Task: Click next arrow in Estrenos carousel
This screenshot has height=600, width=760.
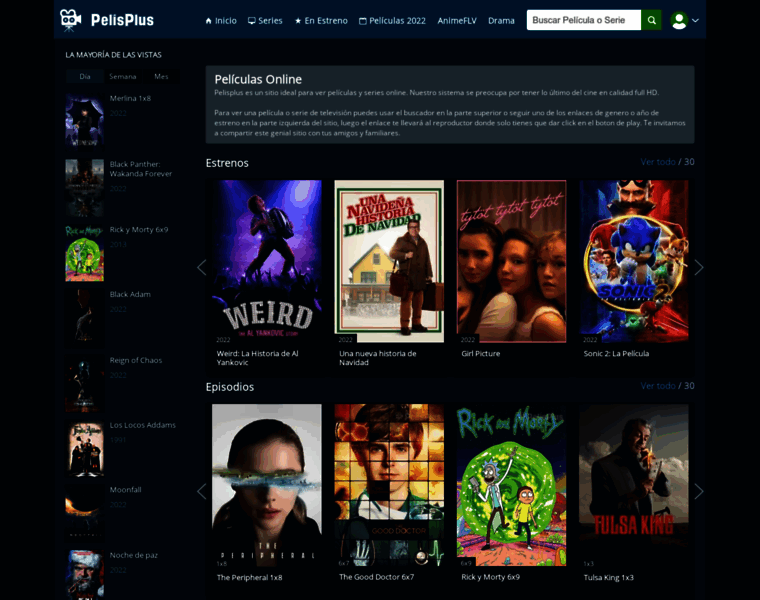Action: pyautogui.click(x=698, y=268)
